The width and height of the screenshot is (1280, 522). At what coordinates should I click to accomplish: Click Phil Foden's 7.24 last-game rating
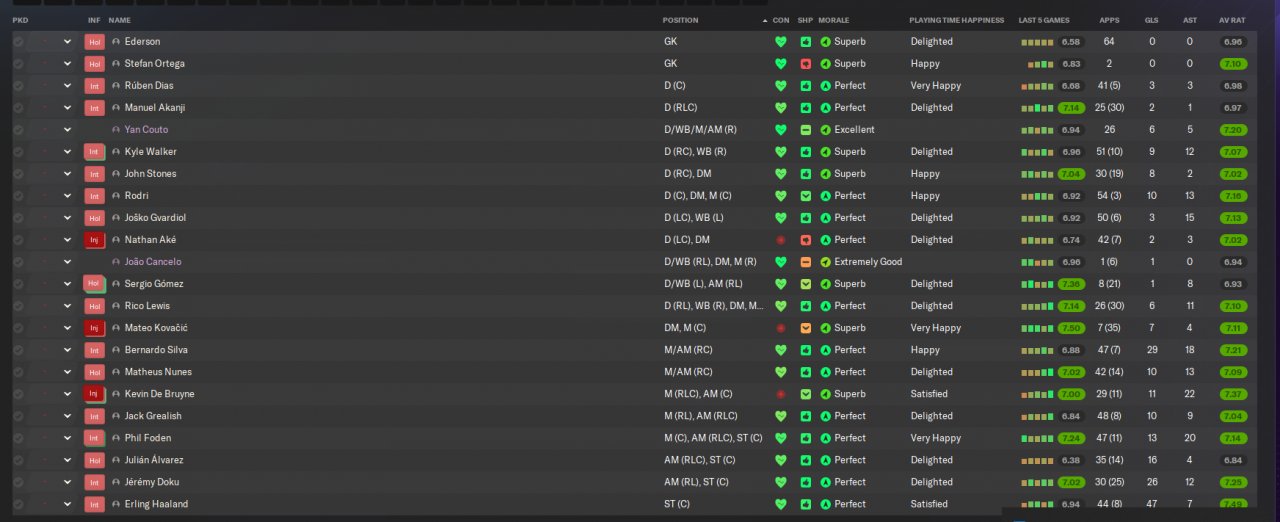click(1071, 438)
